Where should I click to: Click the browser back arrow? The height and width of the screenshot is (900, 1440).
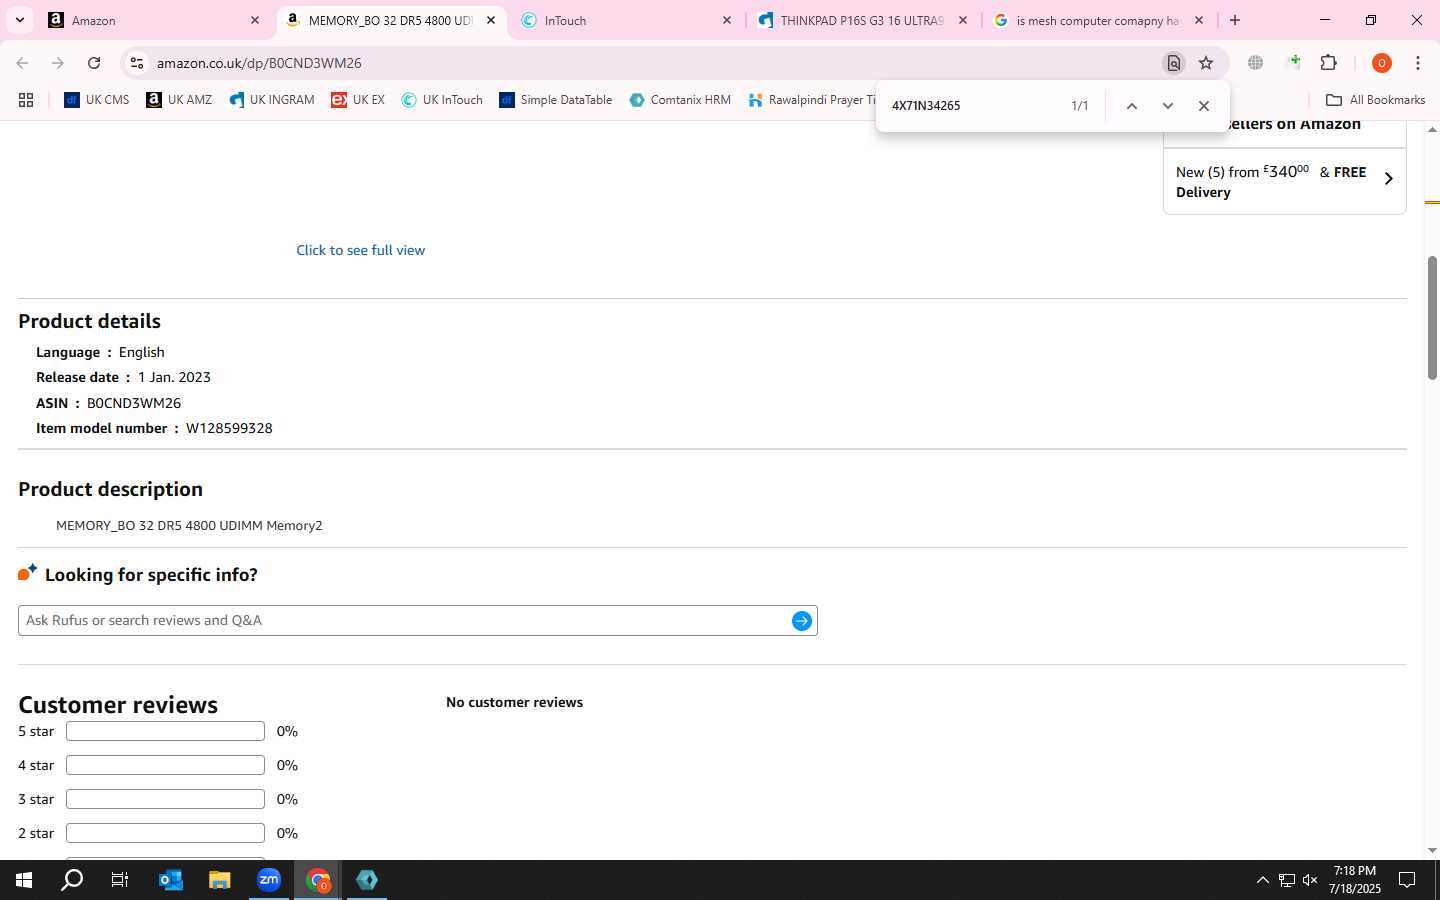(22, 63)
